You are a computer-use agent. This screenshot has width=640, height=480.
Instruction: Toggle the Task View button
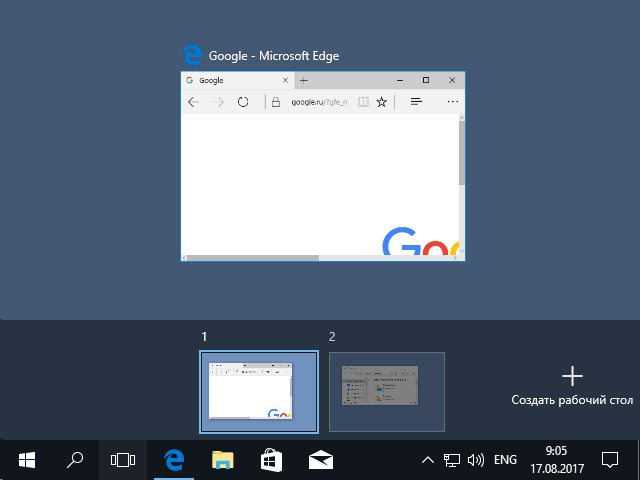[x=123, y=460]
